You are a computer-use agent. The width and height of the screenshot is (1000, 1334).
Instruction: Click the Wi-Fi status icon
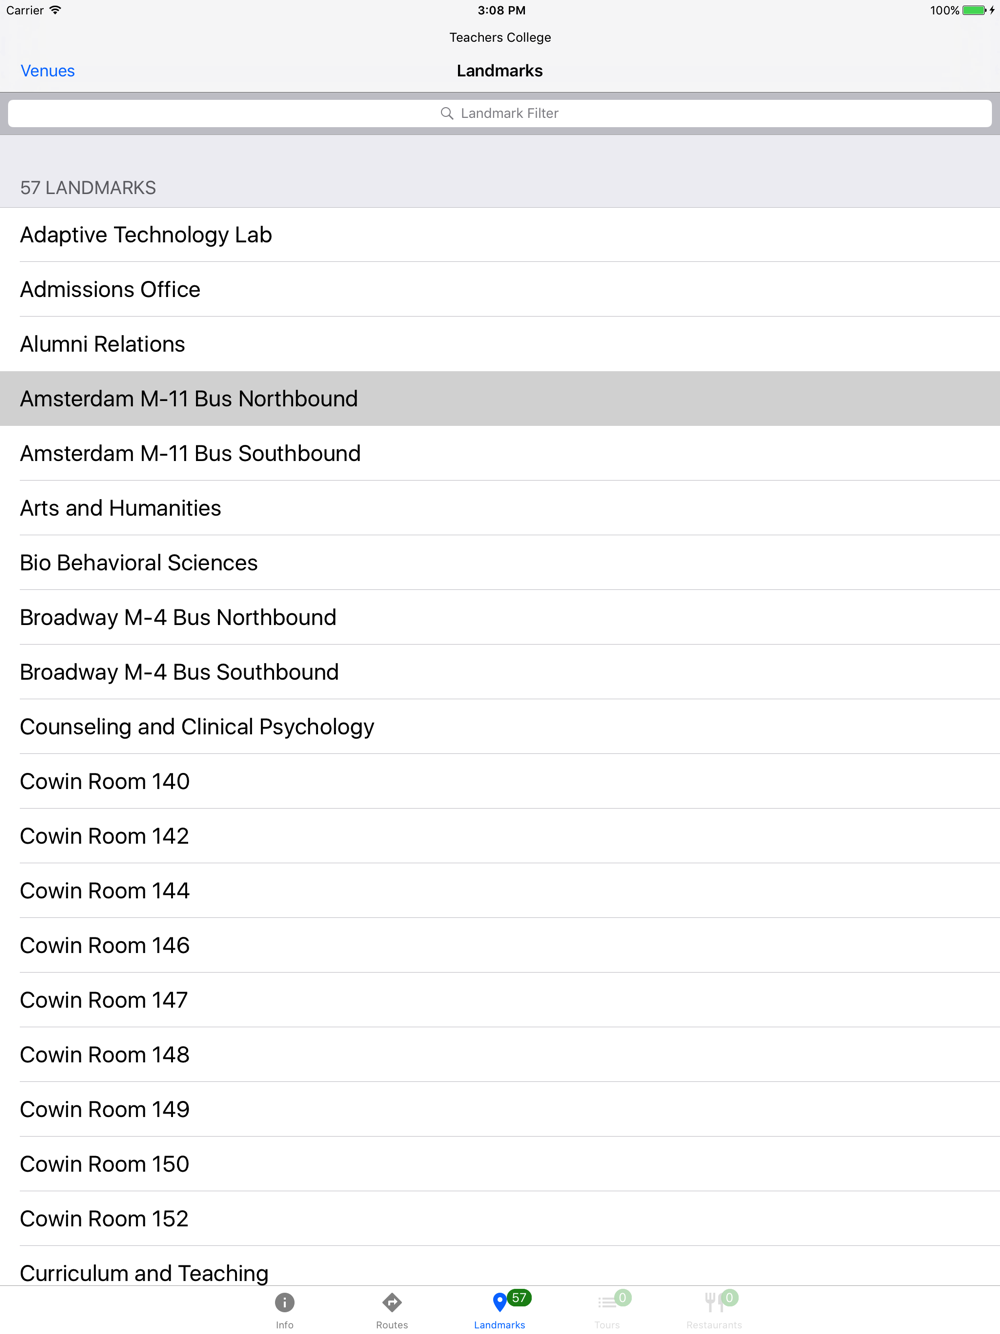pyautogui.click(x=56, y=10)
